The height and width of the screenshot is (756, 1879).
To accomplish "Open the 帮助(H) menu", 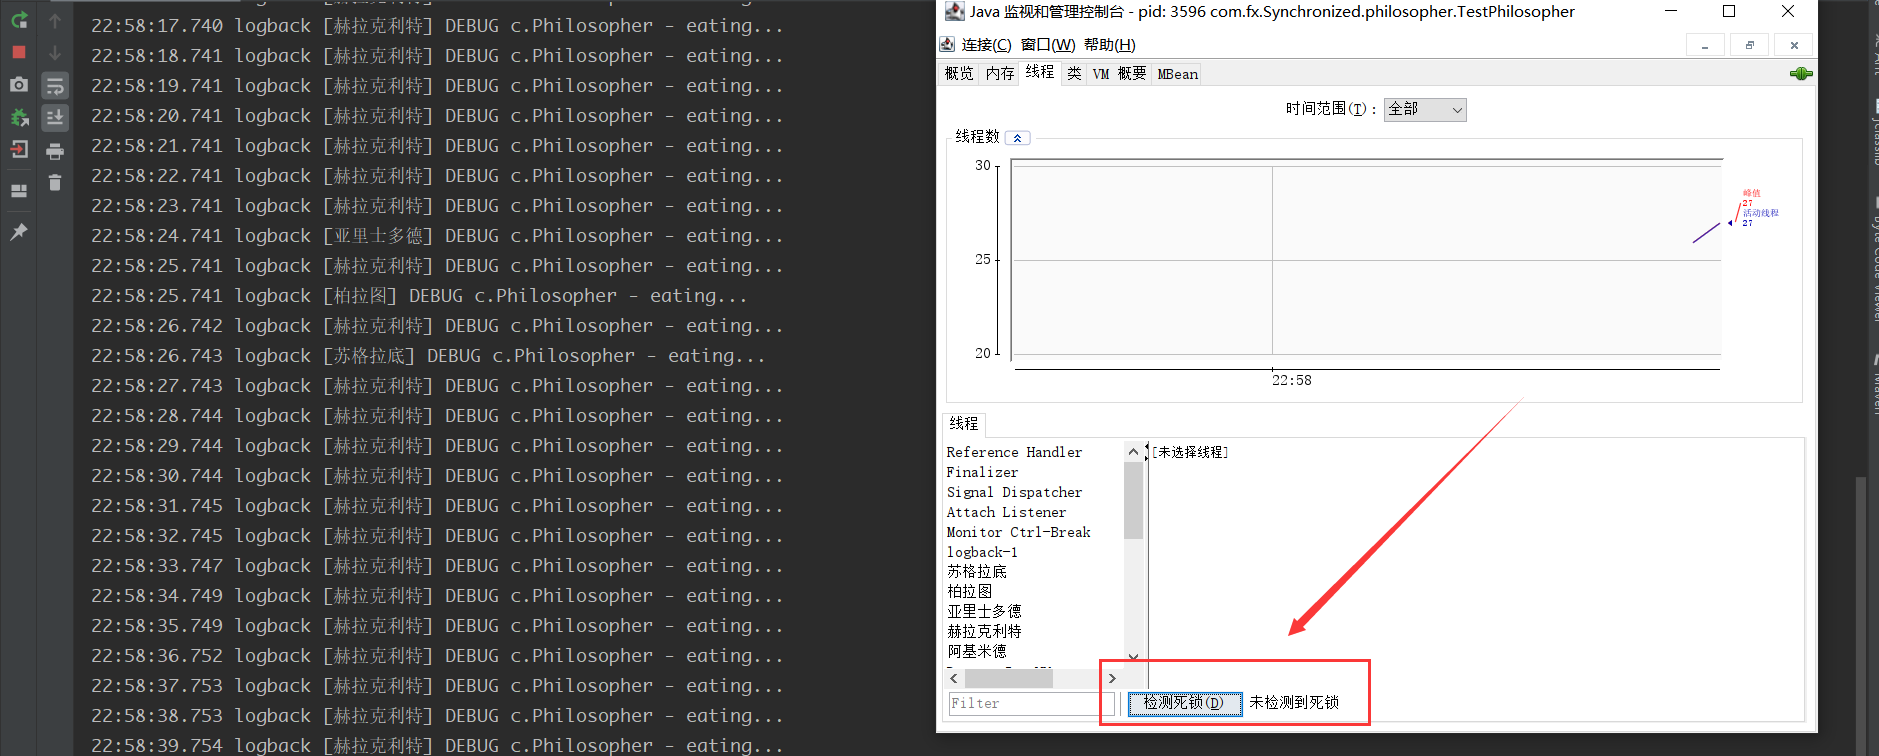I will (1110, 45).
